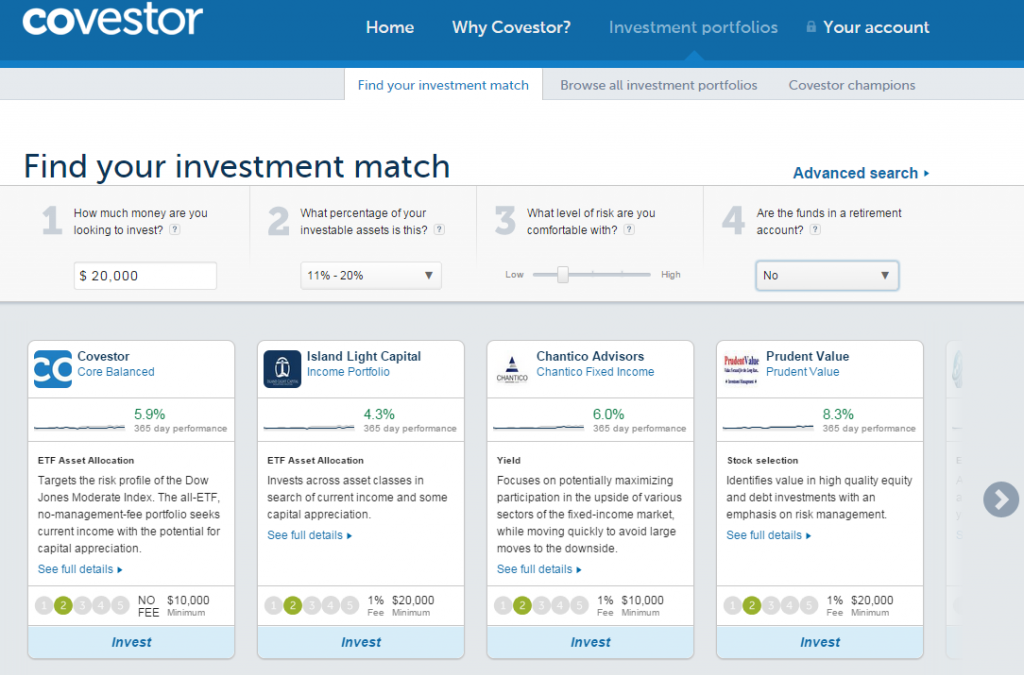The image size is (1024, 675).
Task: Open the investable assets percentage dropdown
Action: 370,276
